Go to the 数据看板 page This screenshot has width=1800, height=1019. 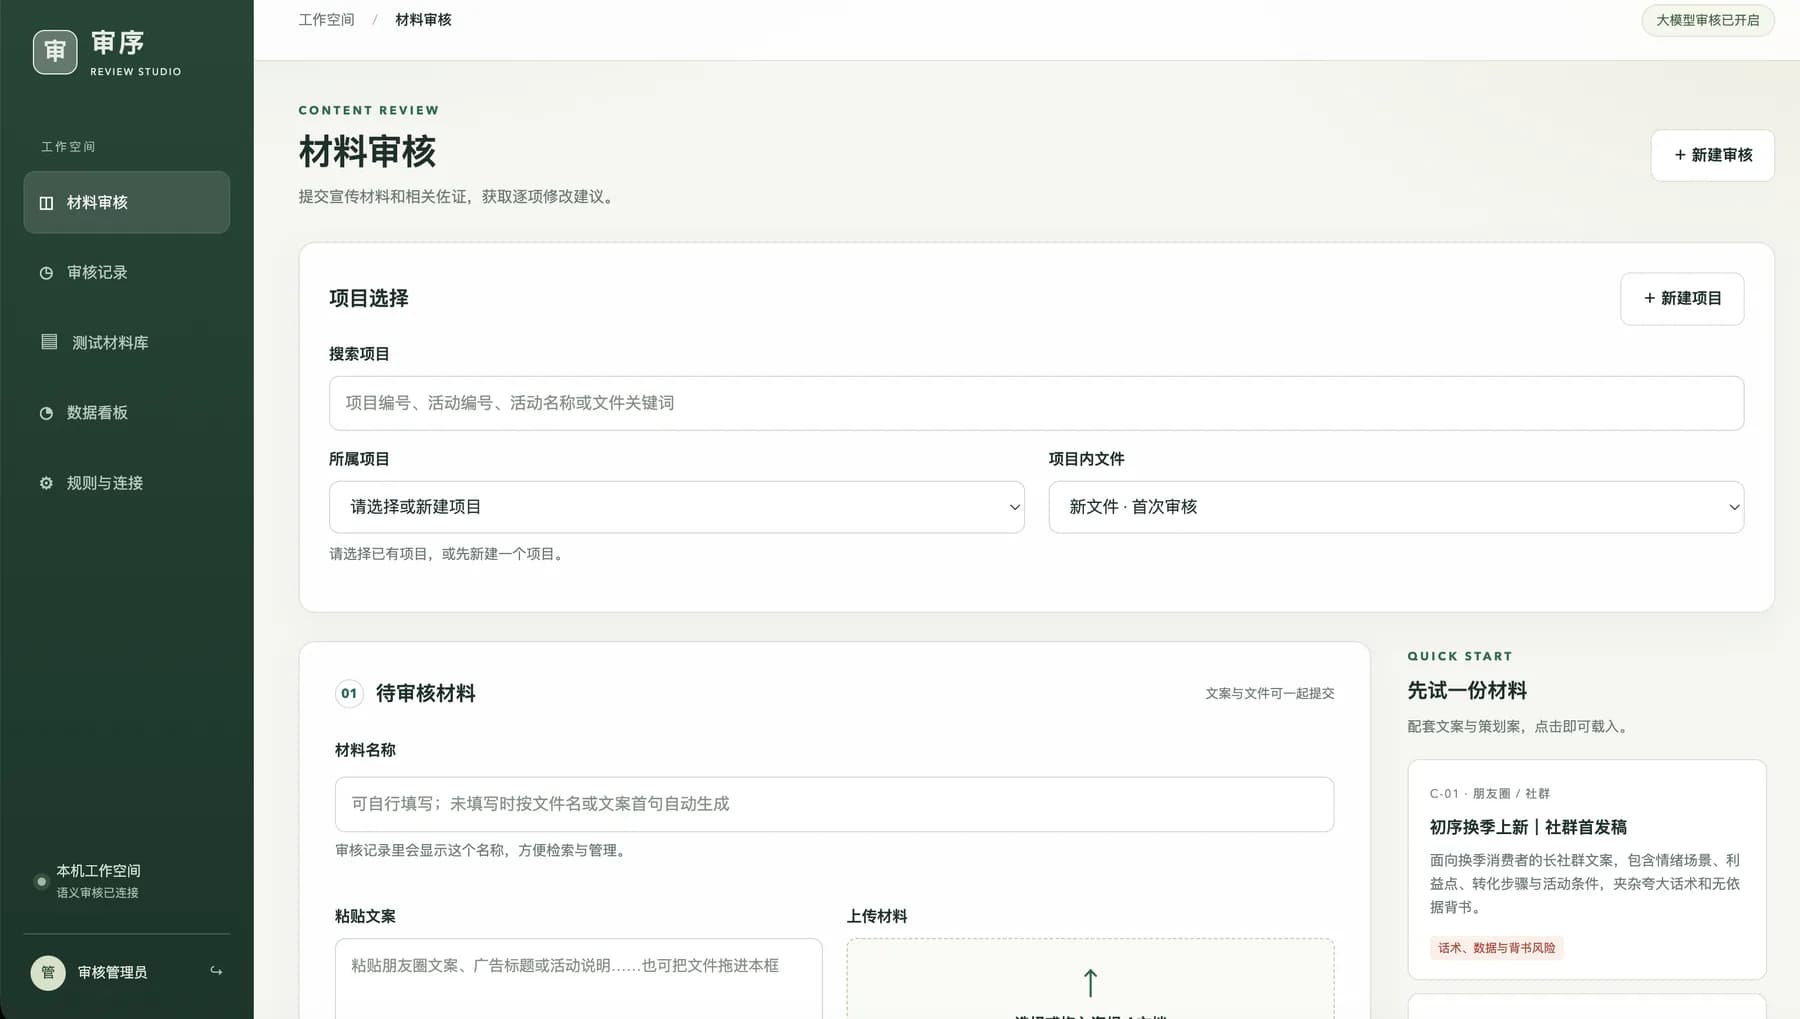click(127, 413)
